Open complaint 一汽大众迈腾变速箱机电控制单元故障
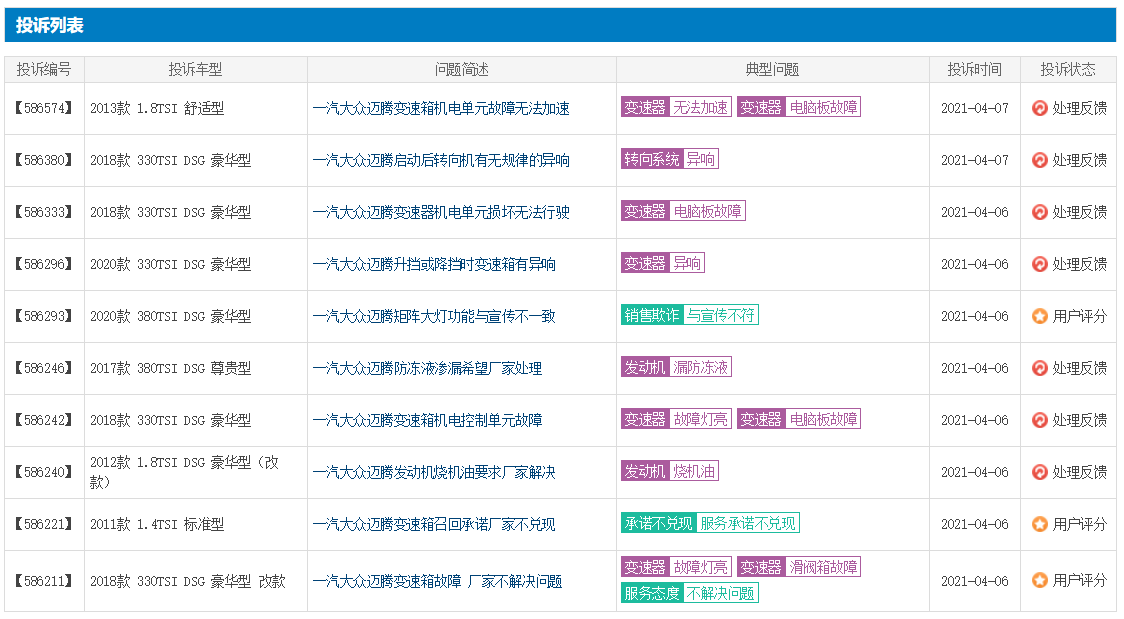 427,420
